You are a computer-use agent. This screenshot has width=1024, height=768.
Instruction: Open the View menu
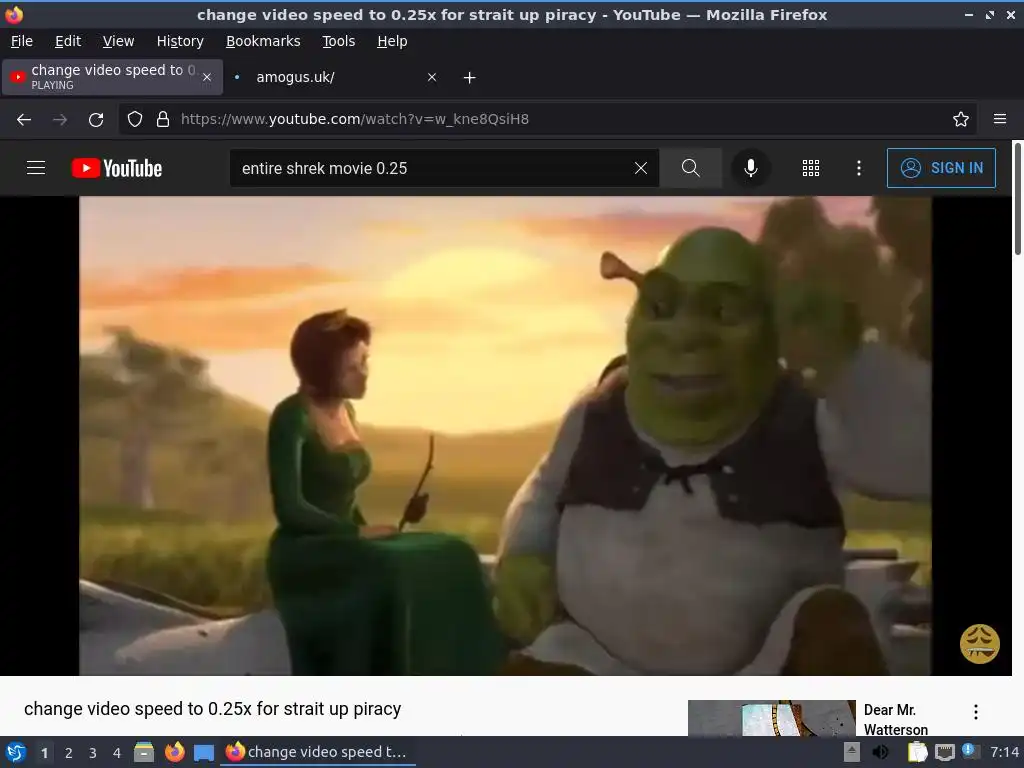[118, 41]
